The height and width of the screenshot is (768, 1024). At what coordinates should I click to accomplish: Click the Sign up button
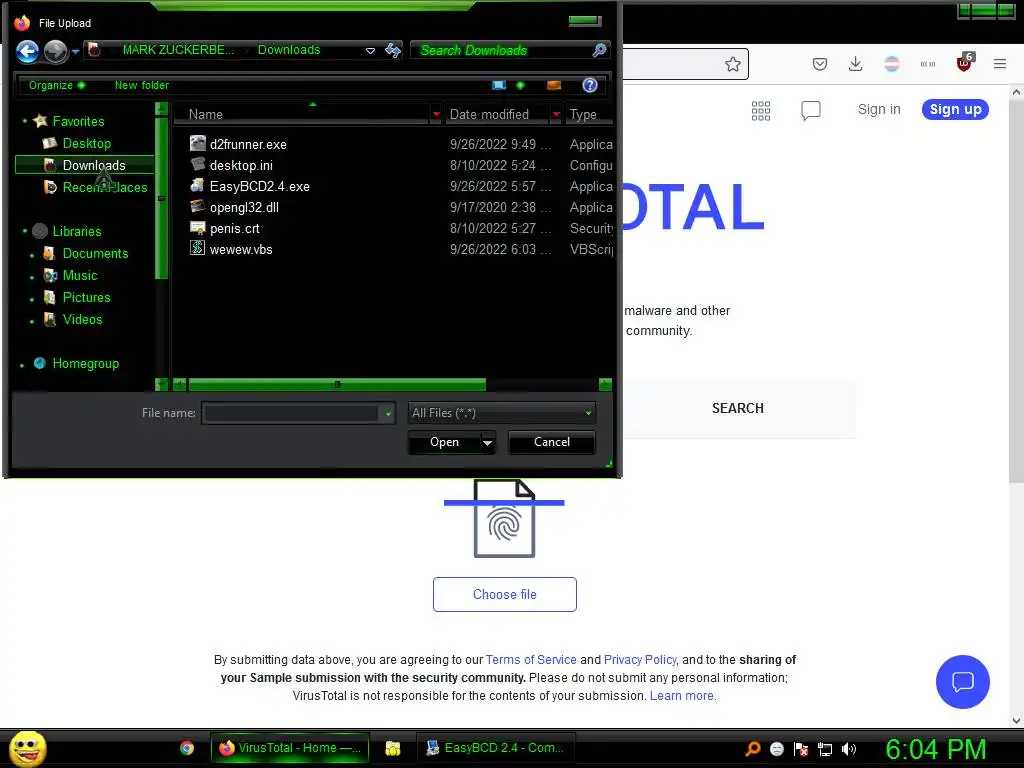click(955, 109)
